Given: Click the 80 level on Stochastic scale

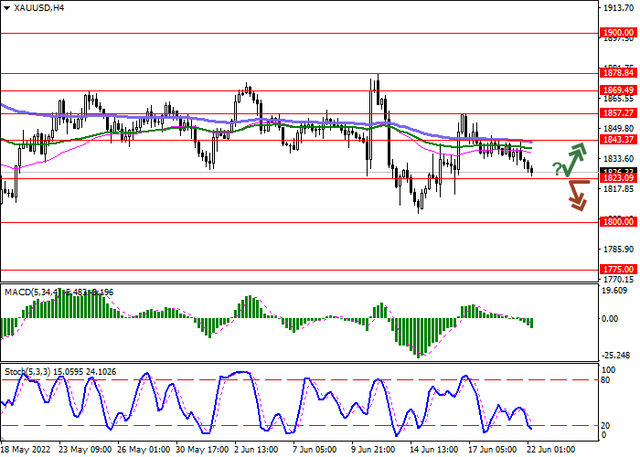Looking at the screenshot, I should coord(606,380).
